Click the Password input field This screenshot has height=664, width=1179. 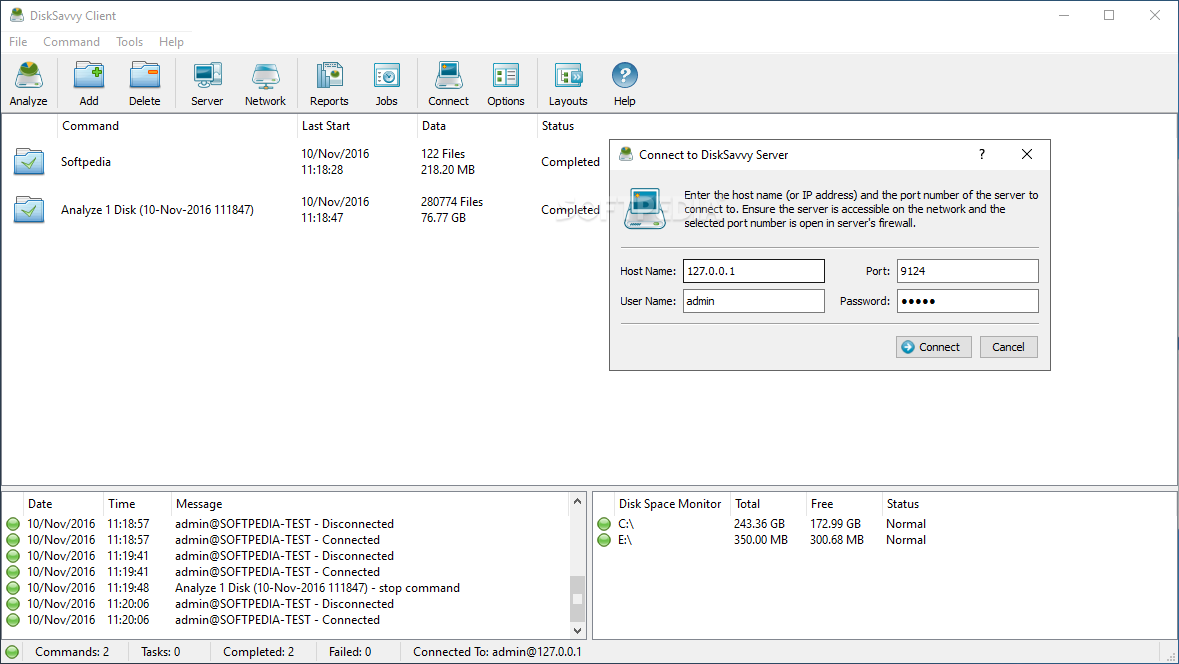(x=967, y=301)
